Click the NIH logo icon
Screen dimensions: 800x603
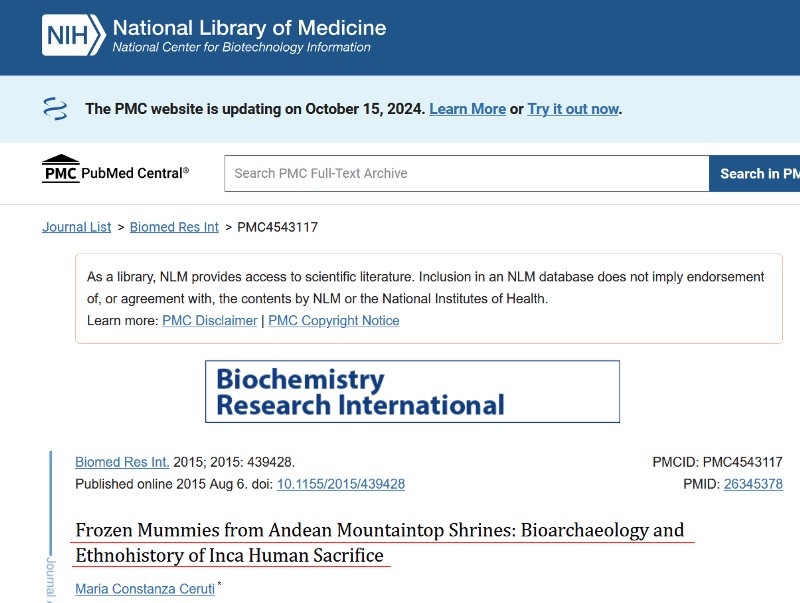click(x=73, y=35)
